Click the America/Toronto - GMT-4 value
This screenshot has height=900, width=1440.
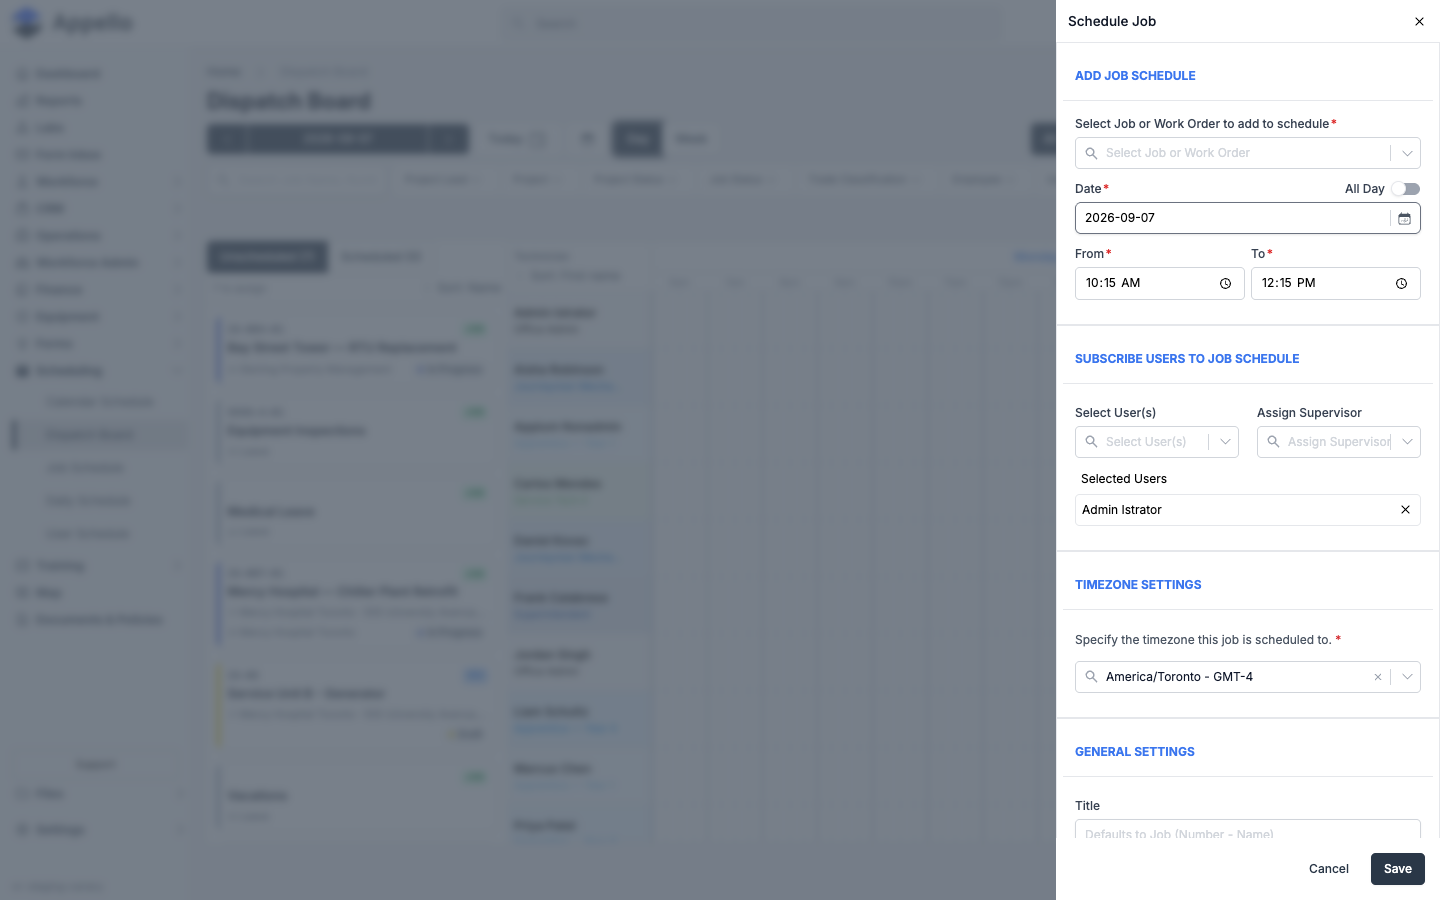(1179, 677)
